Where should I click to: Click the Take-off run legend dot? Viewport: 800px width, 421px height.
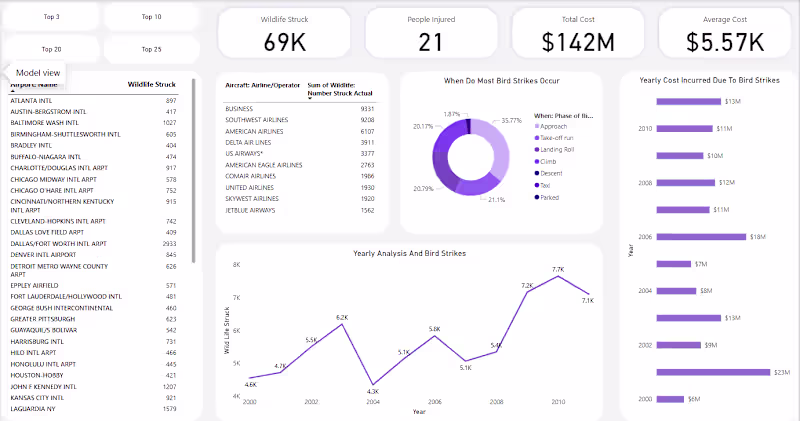click(537, 138)
